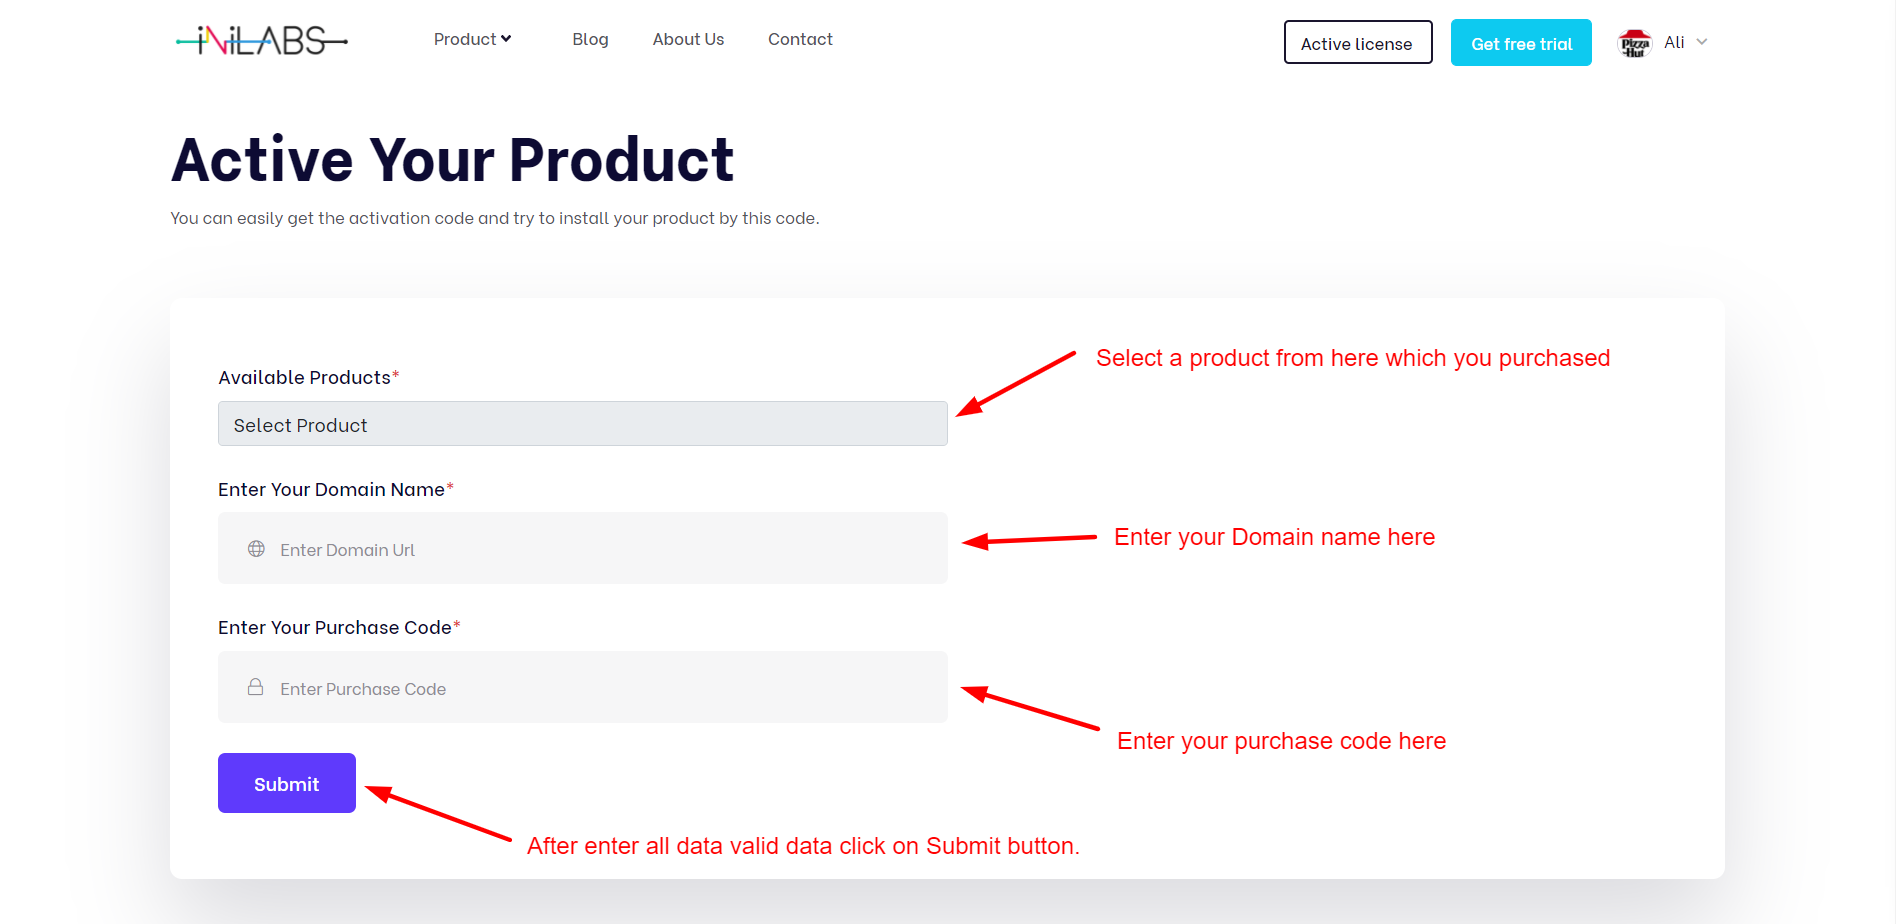Click the lock icon in purchase code field
Viewport: 1896px width, 924px height.
tap(256, 688)
